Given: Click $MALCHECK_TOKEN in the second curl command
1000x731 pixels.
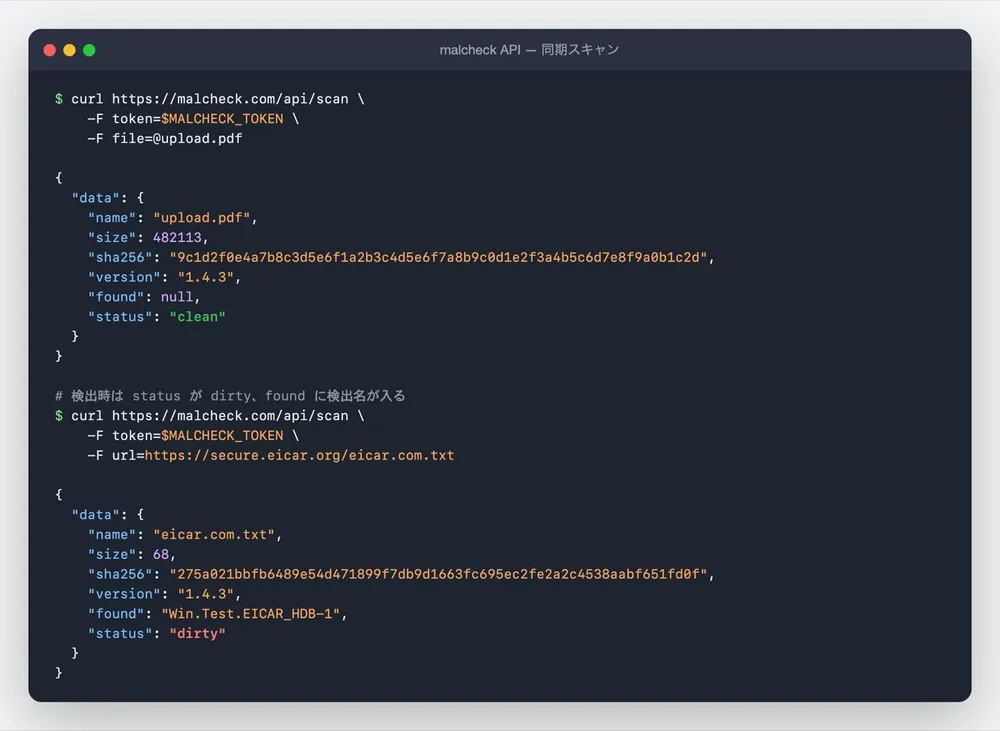Looking at the screenshot, I should coord(222,436).
